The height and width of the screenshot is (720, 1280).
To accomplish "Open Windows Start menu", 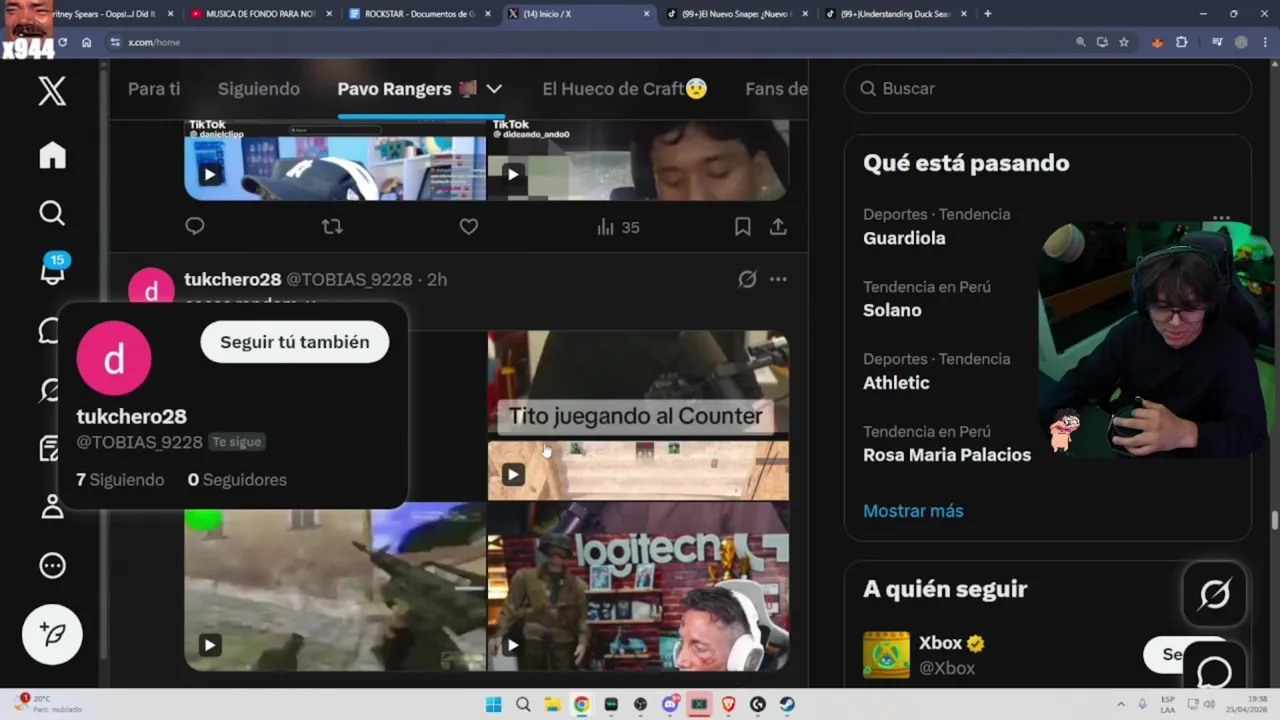I will [493, 704].
